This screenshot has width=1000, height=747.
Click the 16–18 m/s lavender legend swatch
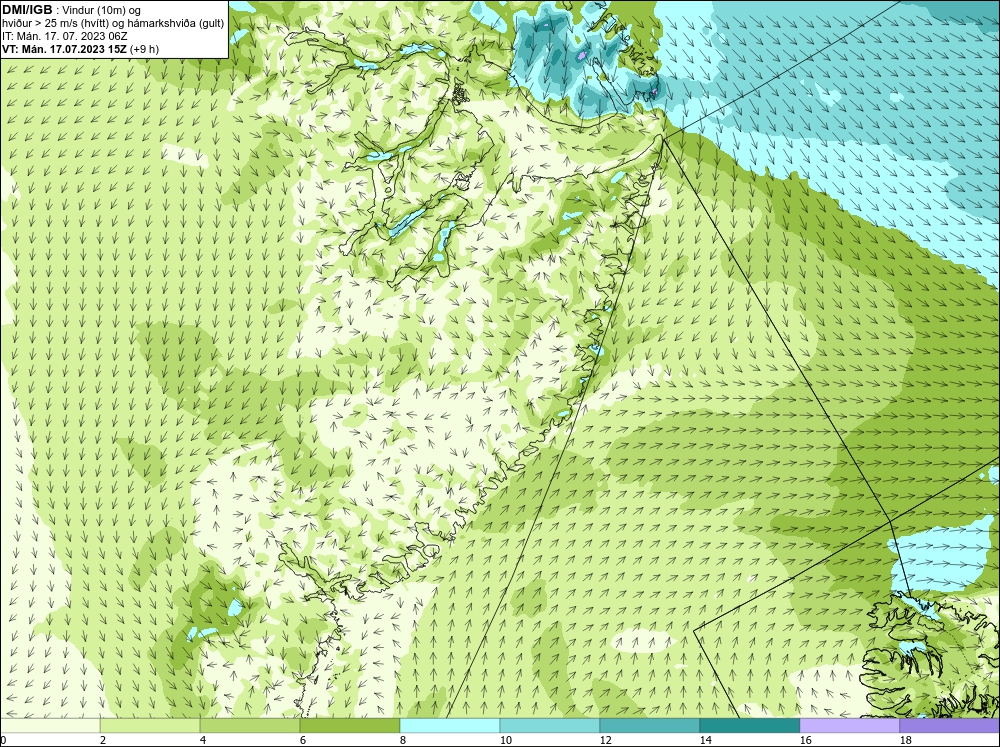point(850,725)
